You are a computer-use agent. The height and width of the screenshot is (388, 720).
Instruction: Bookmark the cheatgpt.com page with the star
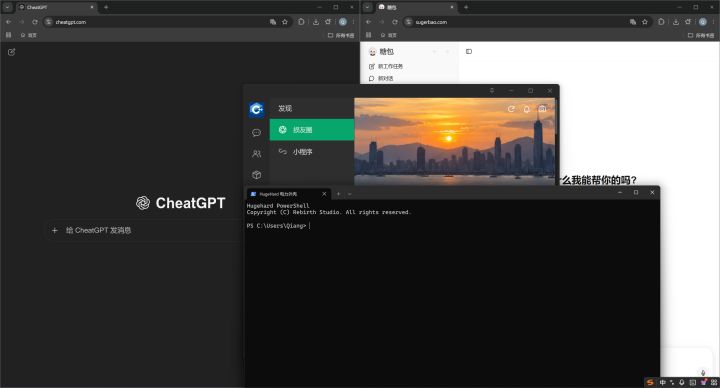pyautogui.click(x=285, y=22)
